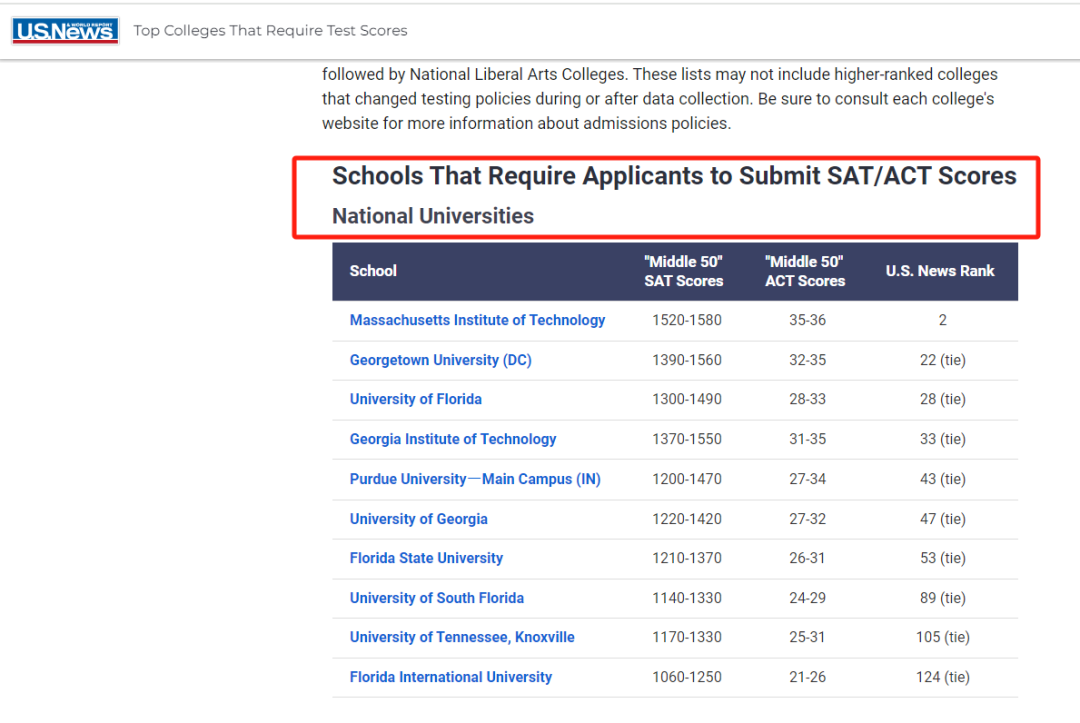Click the rank 33 (tie)
Image resolution: width=1080 pixels, height=723 pixels.
point(942,439)
